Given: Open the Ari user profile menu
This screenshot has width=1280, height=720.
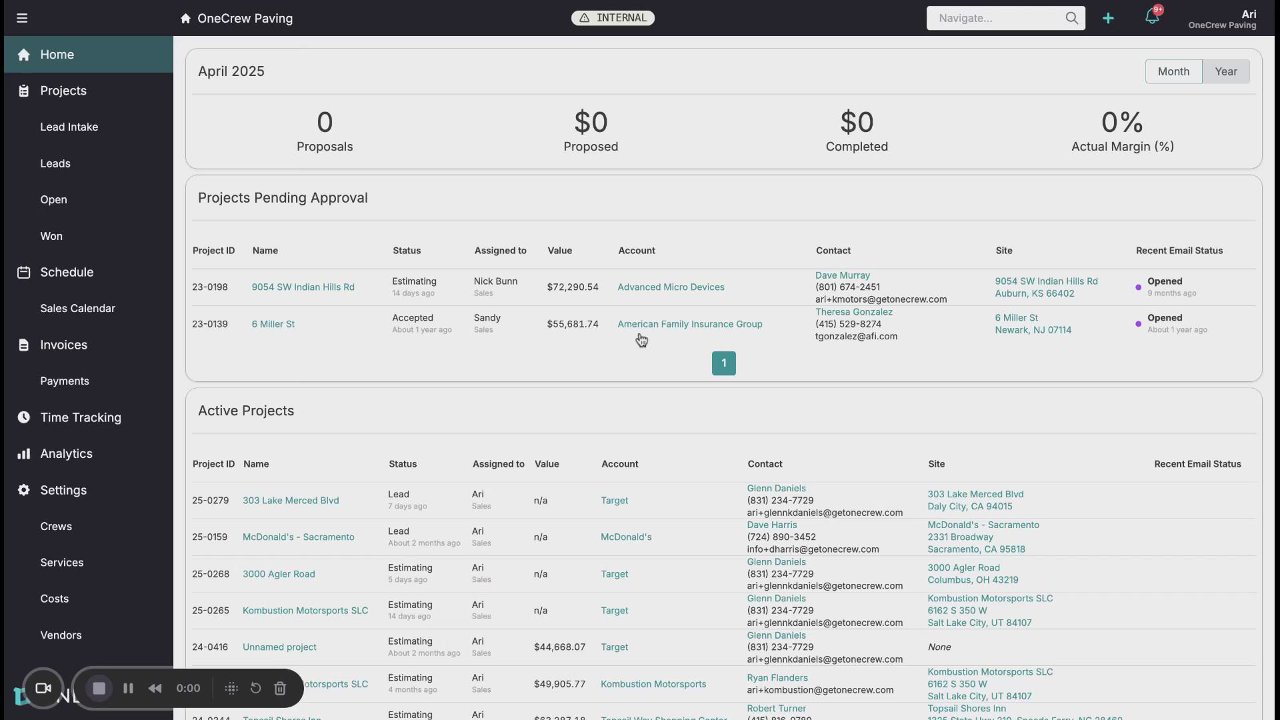Looking at the screenshot, I should [1222, 19].
